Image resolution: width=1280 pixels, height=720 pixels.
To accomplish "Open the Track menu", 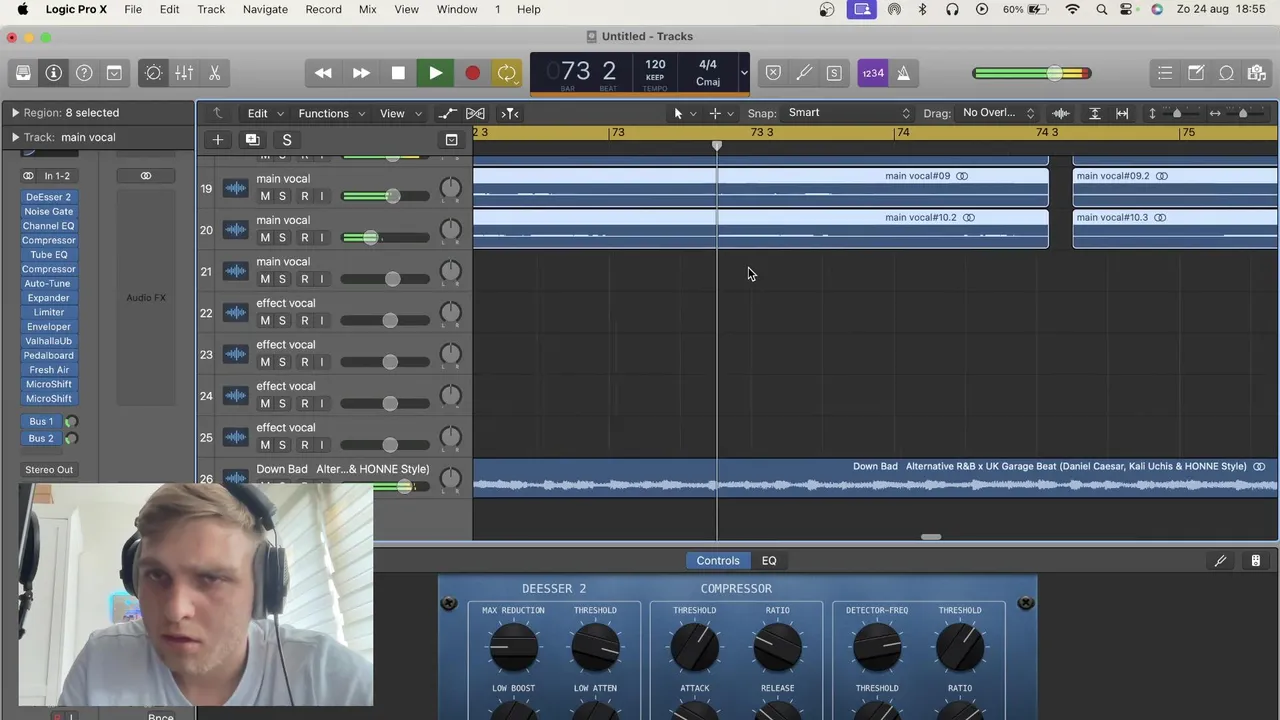I will [x=211, y=9].
